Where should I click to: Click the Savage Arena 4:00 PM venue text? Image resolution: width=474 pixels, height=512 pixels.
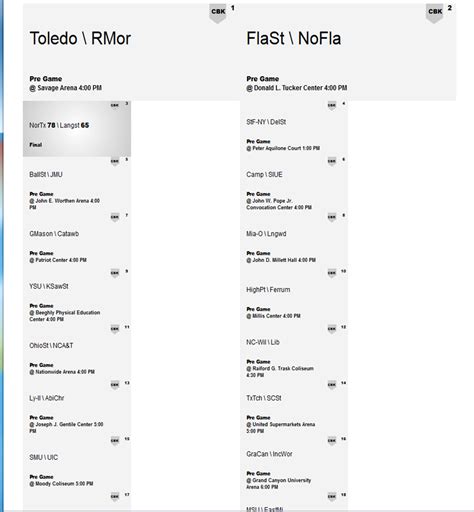(69, 88)
